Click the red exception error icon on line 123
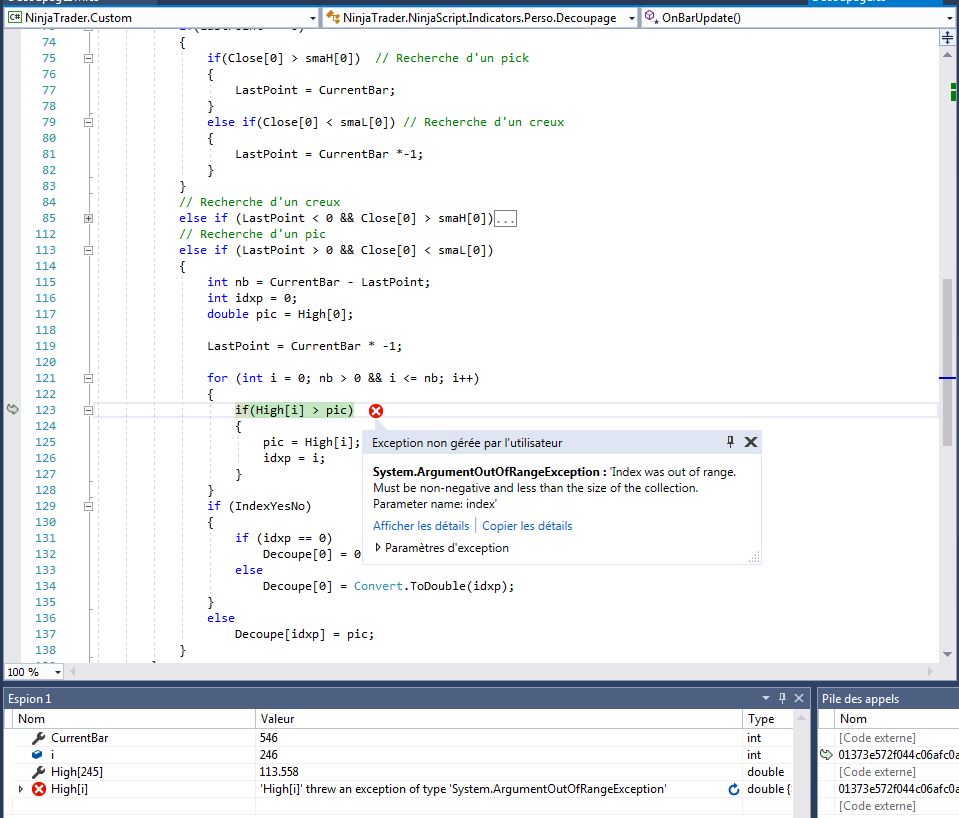The height and width of the screenshot is (818, 959). 376,411
